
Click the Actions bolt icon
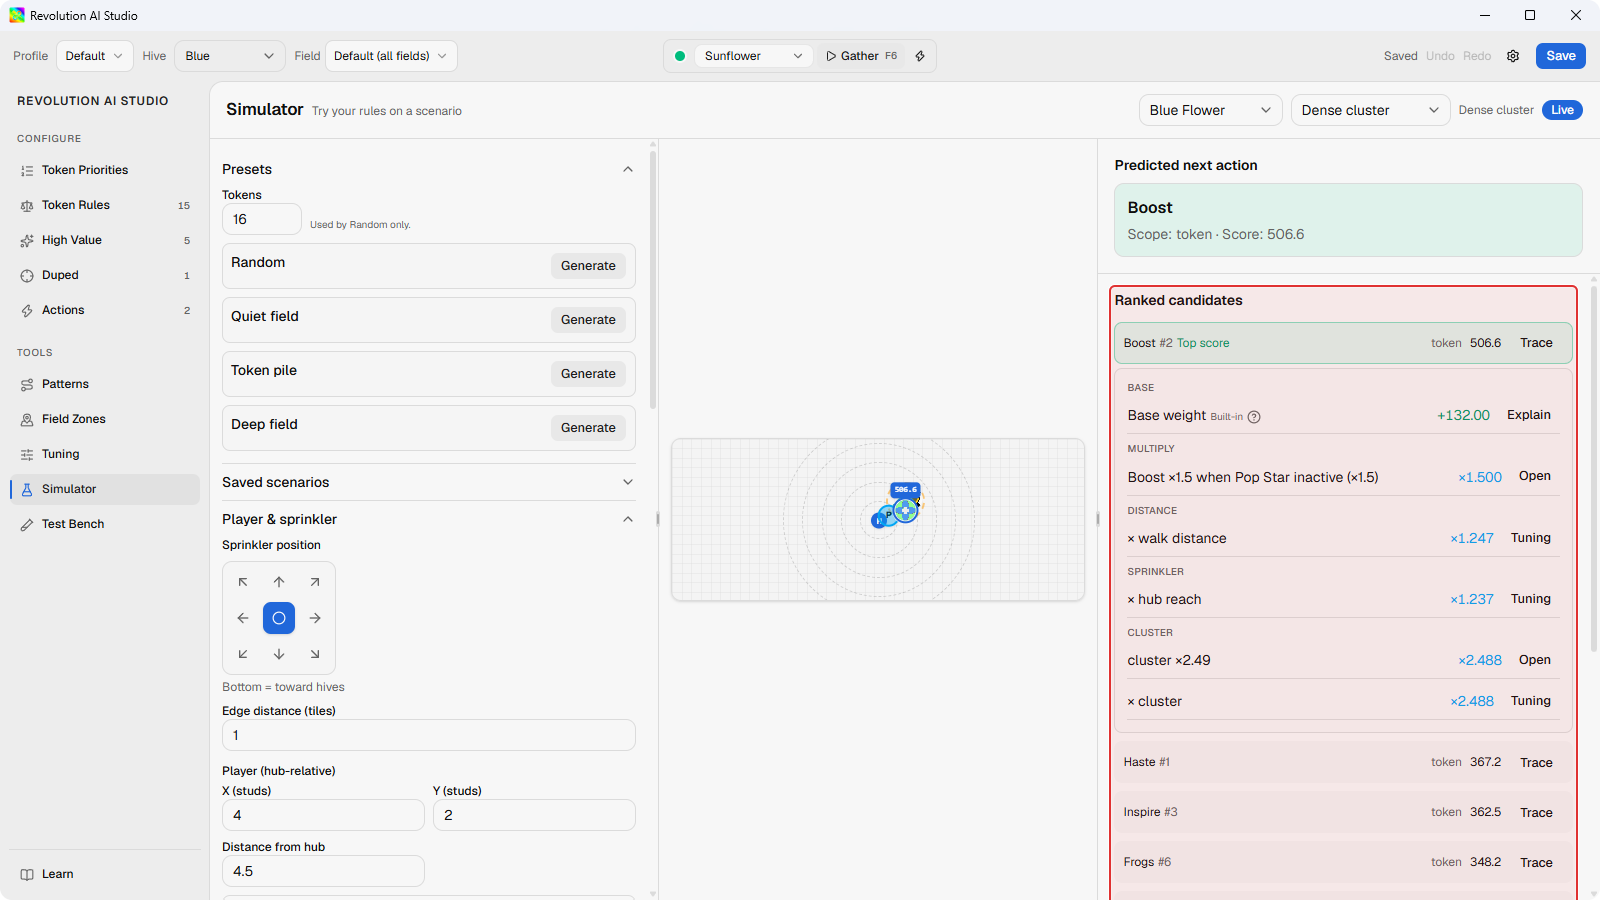pos(27,311)
